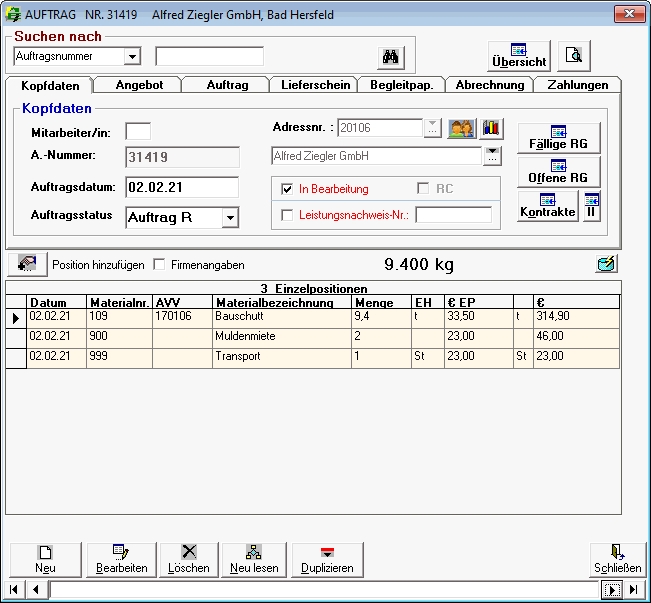The image size is (651, 603).
Task: Click the A.-Nummer field
Action: pos(182,157)
